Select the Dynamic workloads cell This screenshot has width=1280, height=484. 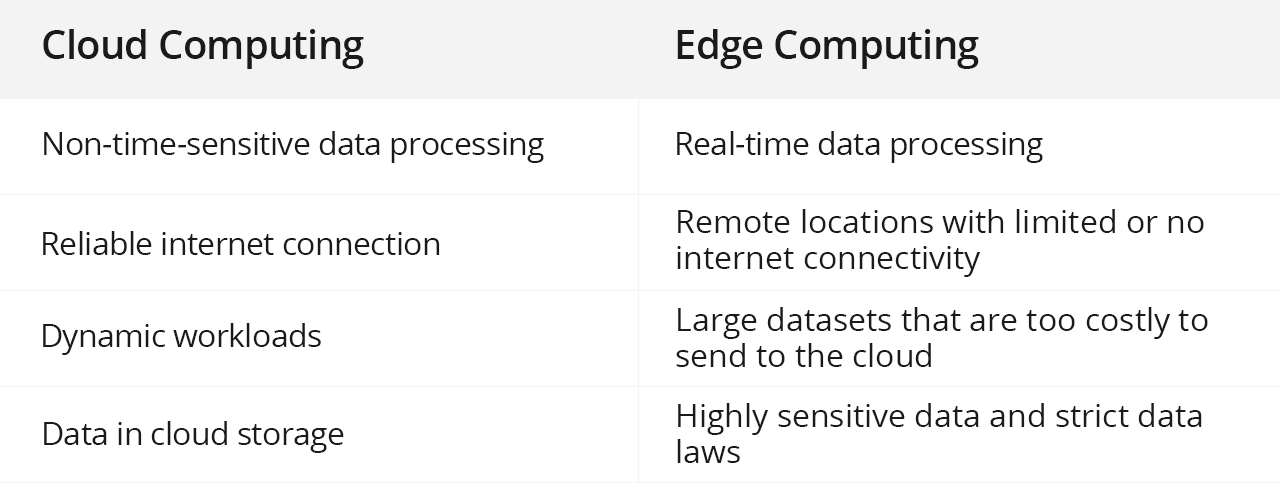coord(181,336)
